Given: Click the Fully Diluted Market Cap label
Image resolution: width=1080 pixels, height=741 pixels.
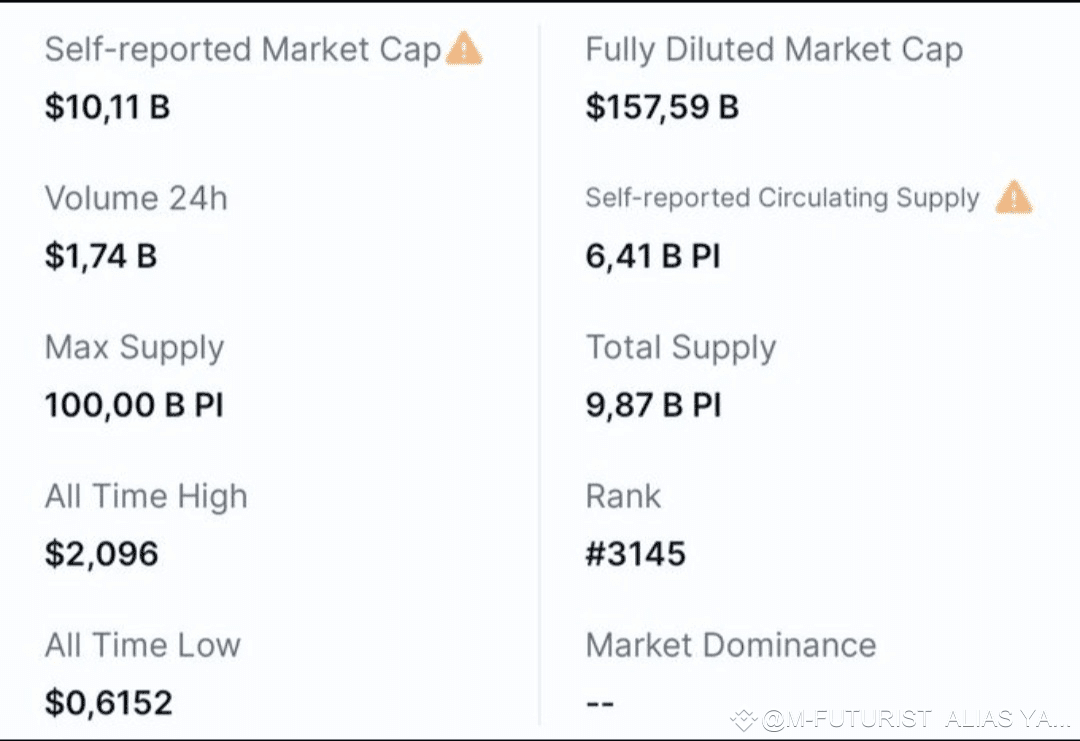Looking at the screenshot, I should tap(774, 49).
